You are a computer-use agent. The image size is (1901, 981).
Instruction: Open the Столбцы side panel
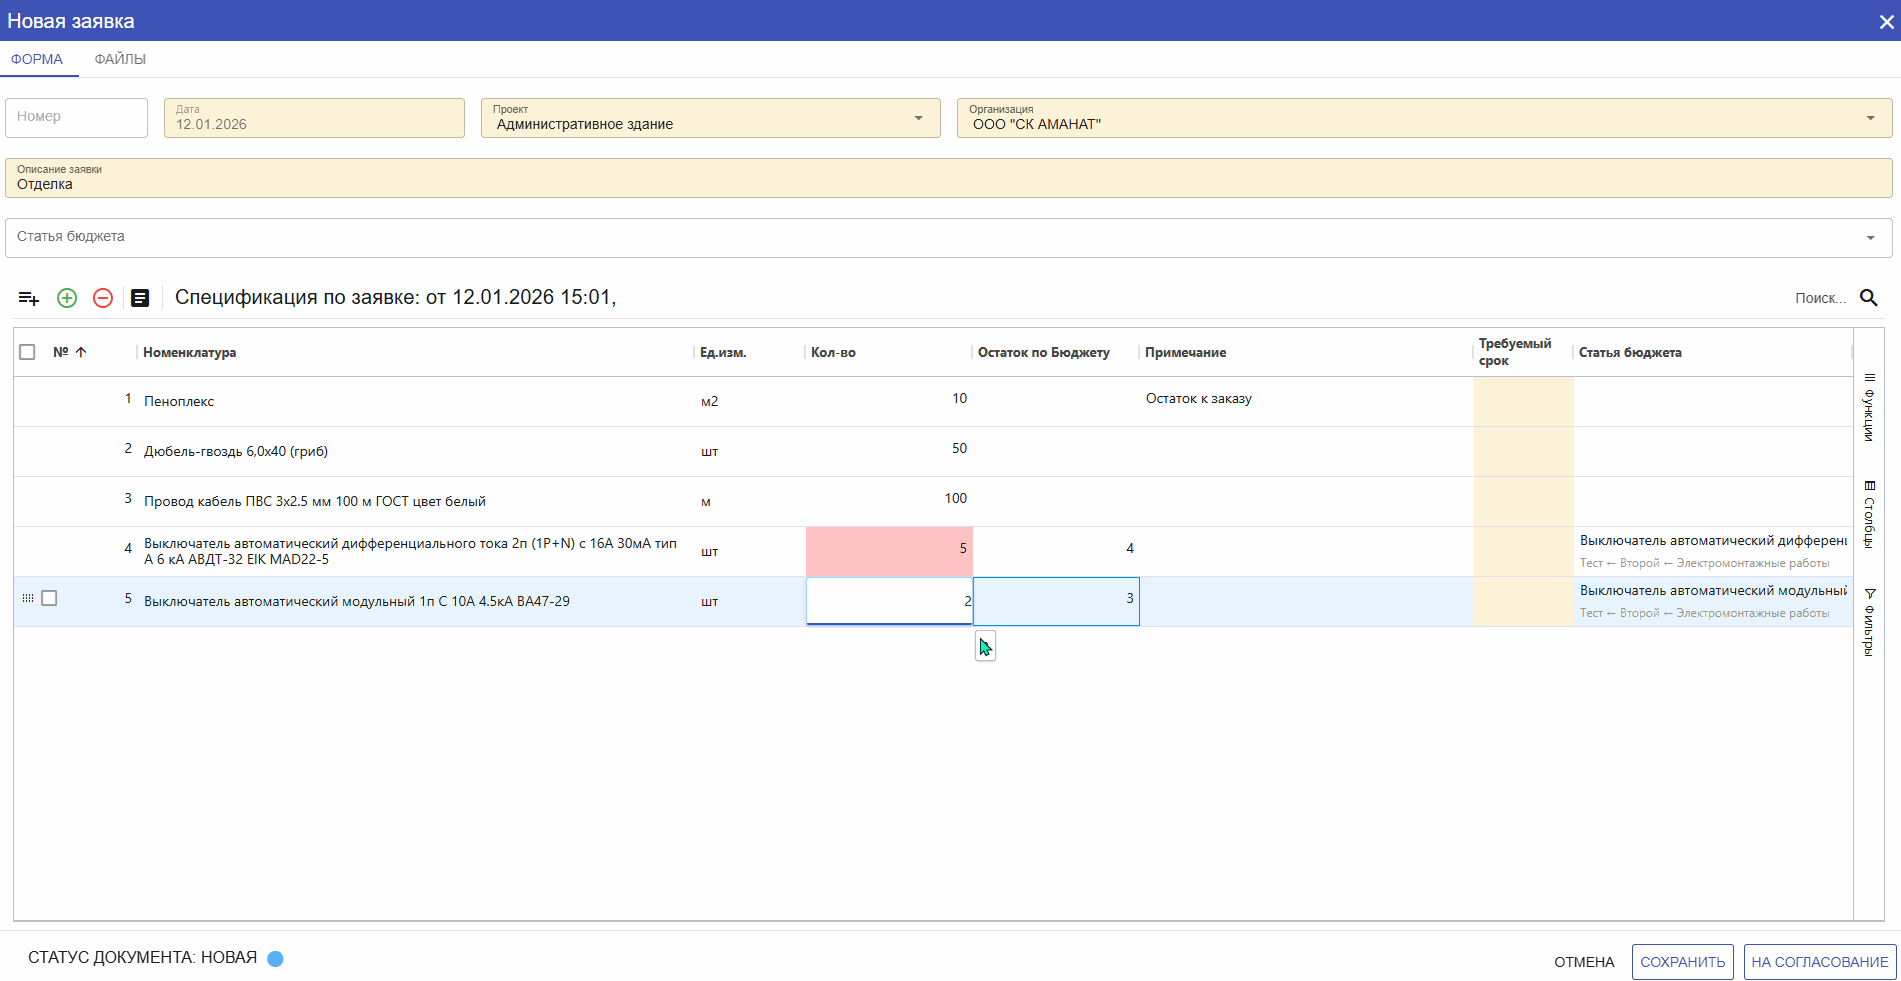[1869, 515]
